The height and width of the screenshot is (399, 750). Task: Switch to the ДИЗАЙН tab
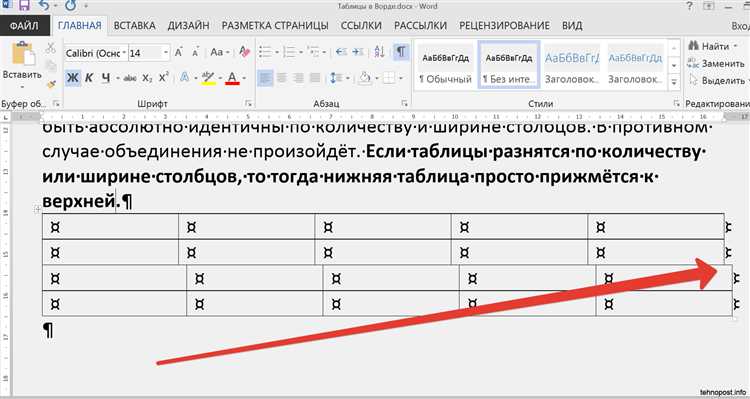(x=188, y=26)
